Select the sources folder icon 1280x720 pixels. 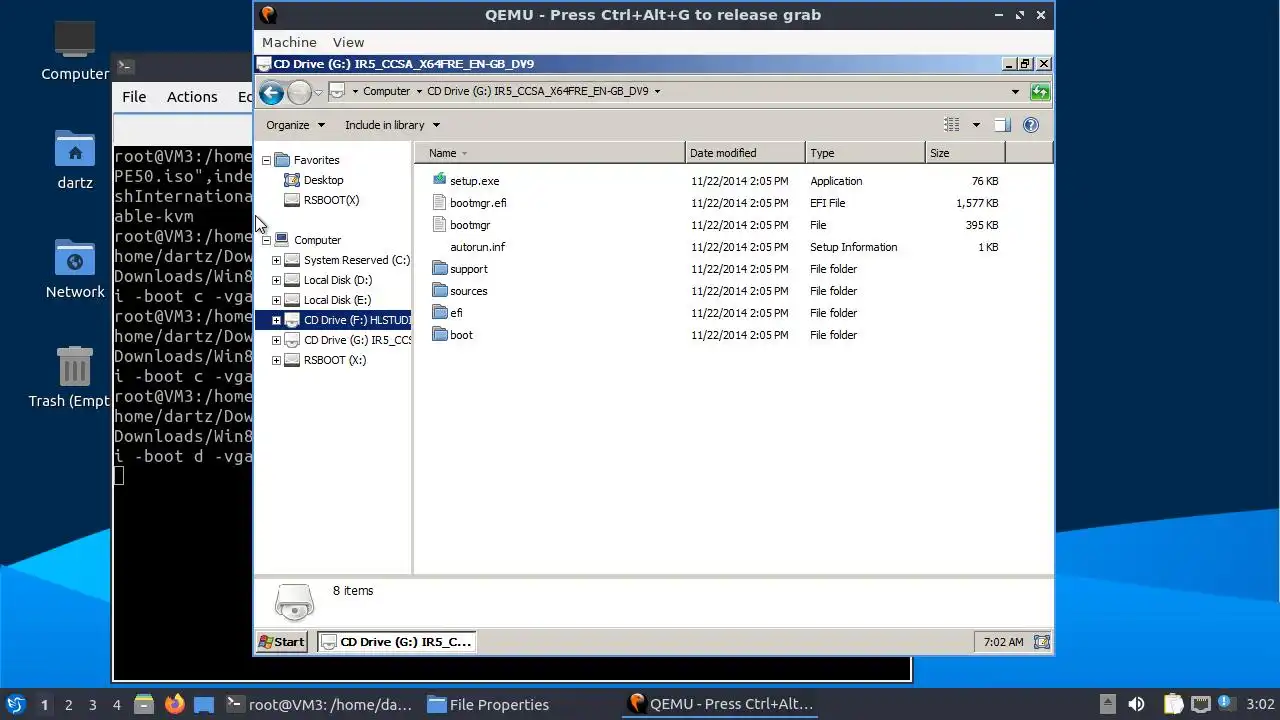(x=440, y=290)
